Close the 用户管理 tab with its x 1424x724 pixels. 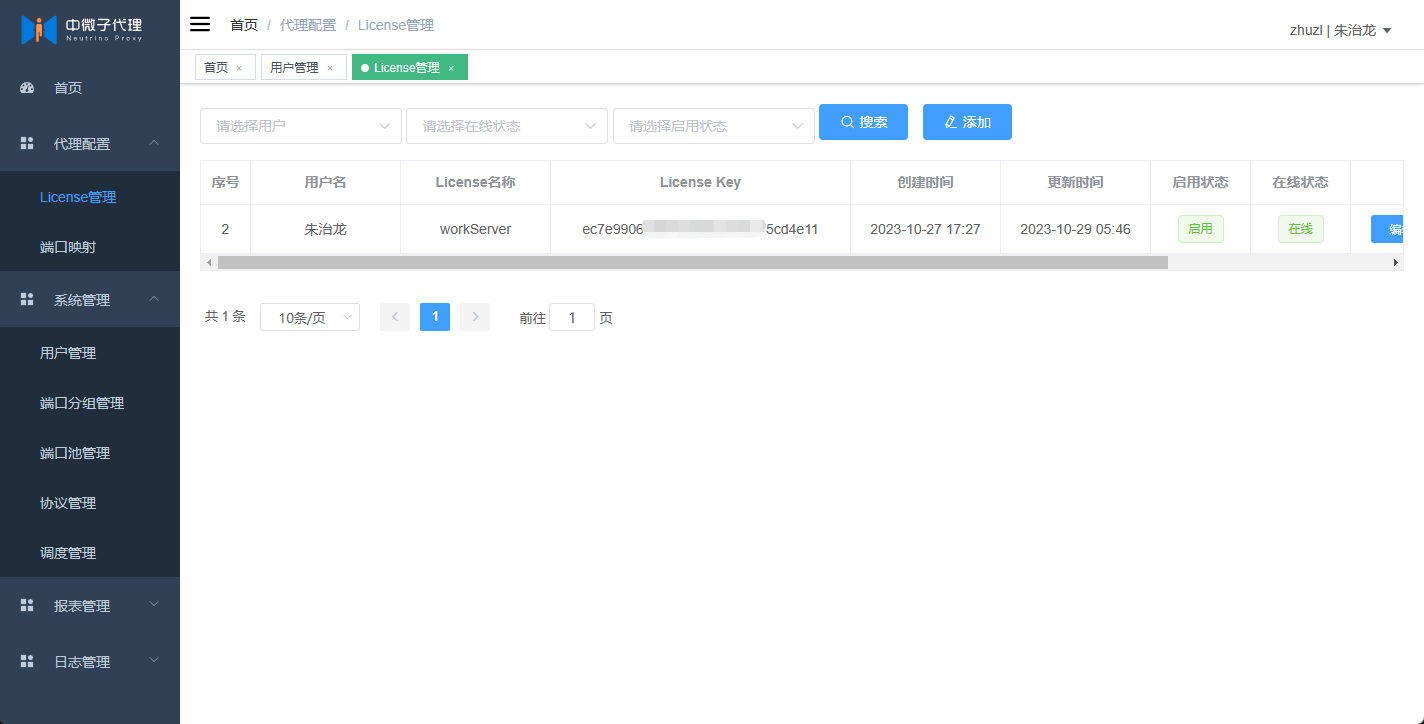[x=330, y=68]
